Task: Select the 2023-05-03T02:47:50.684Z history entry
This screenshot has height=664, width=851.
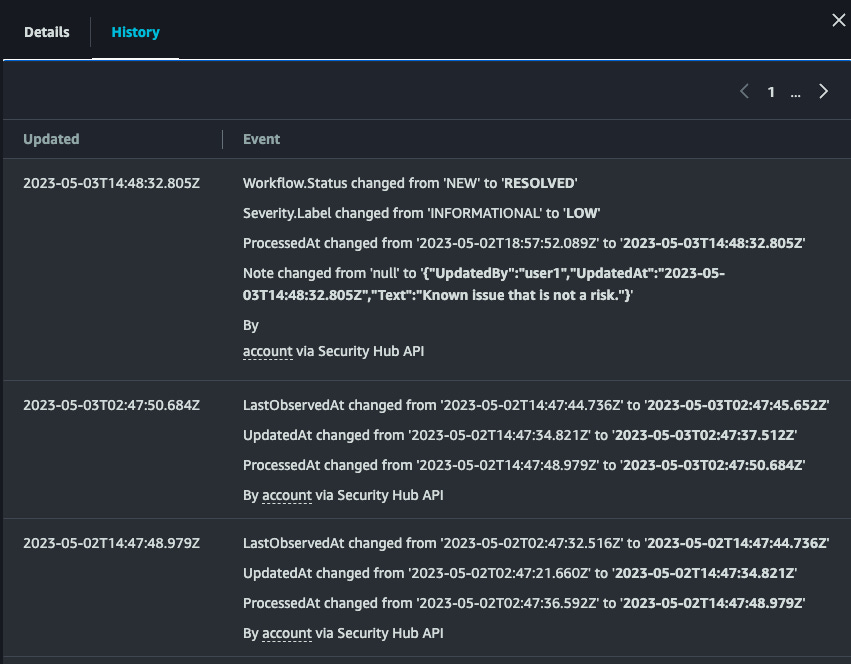Action: click(x=111, y=405)
